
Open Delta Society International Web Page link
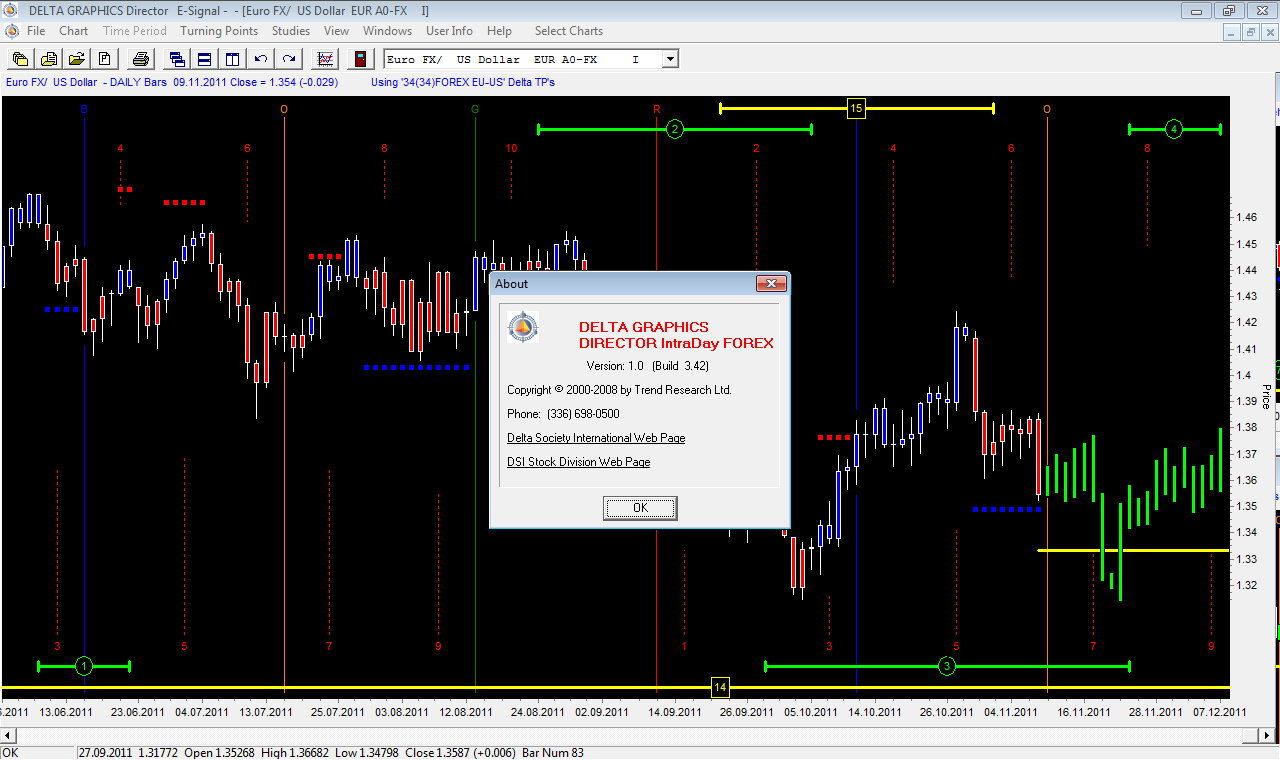[596, 438]
